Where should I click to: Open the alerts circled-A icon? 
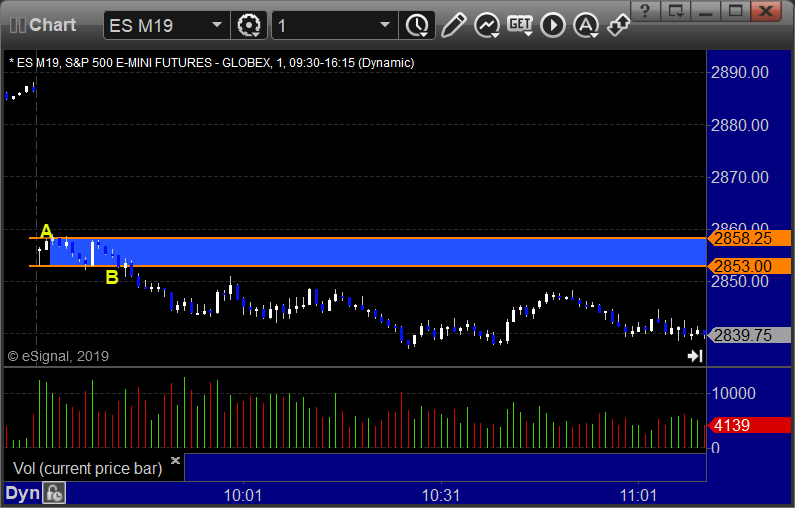(x=586, y=25)
